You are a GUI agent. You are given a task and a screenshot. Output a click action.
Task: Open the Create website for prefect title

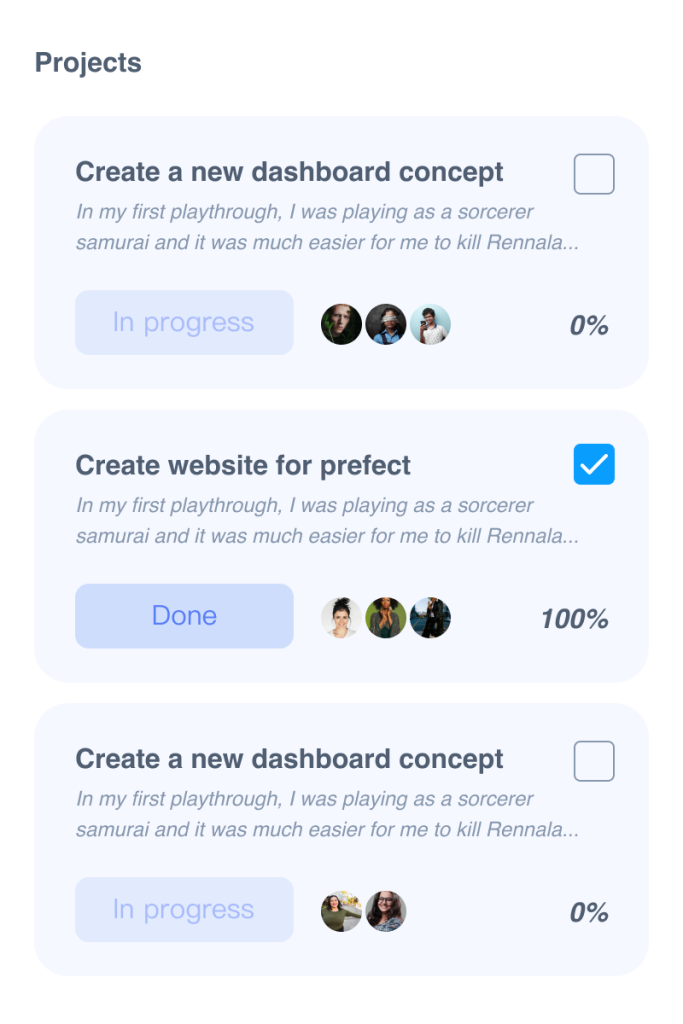click(x=243, y=466)
